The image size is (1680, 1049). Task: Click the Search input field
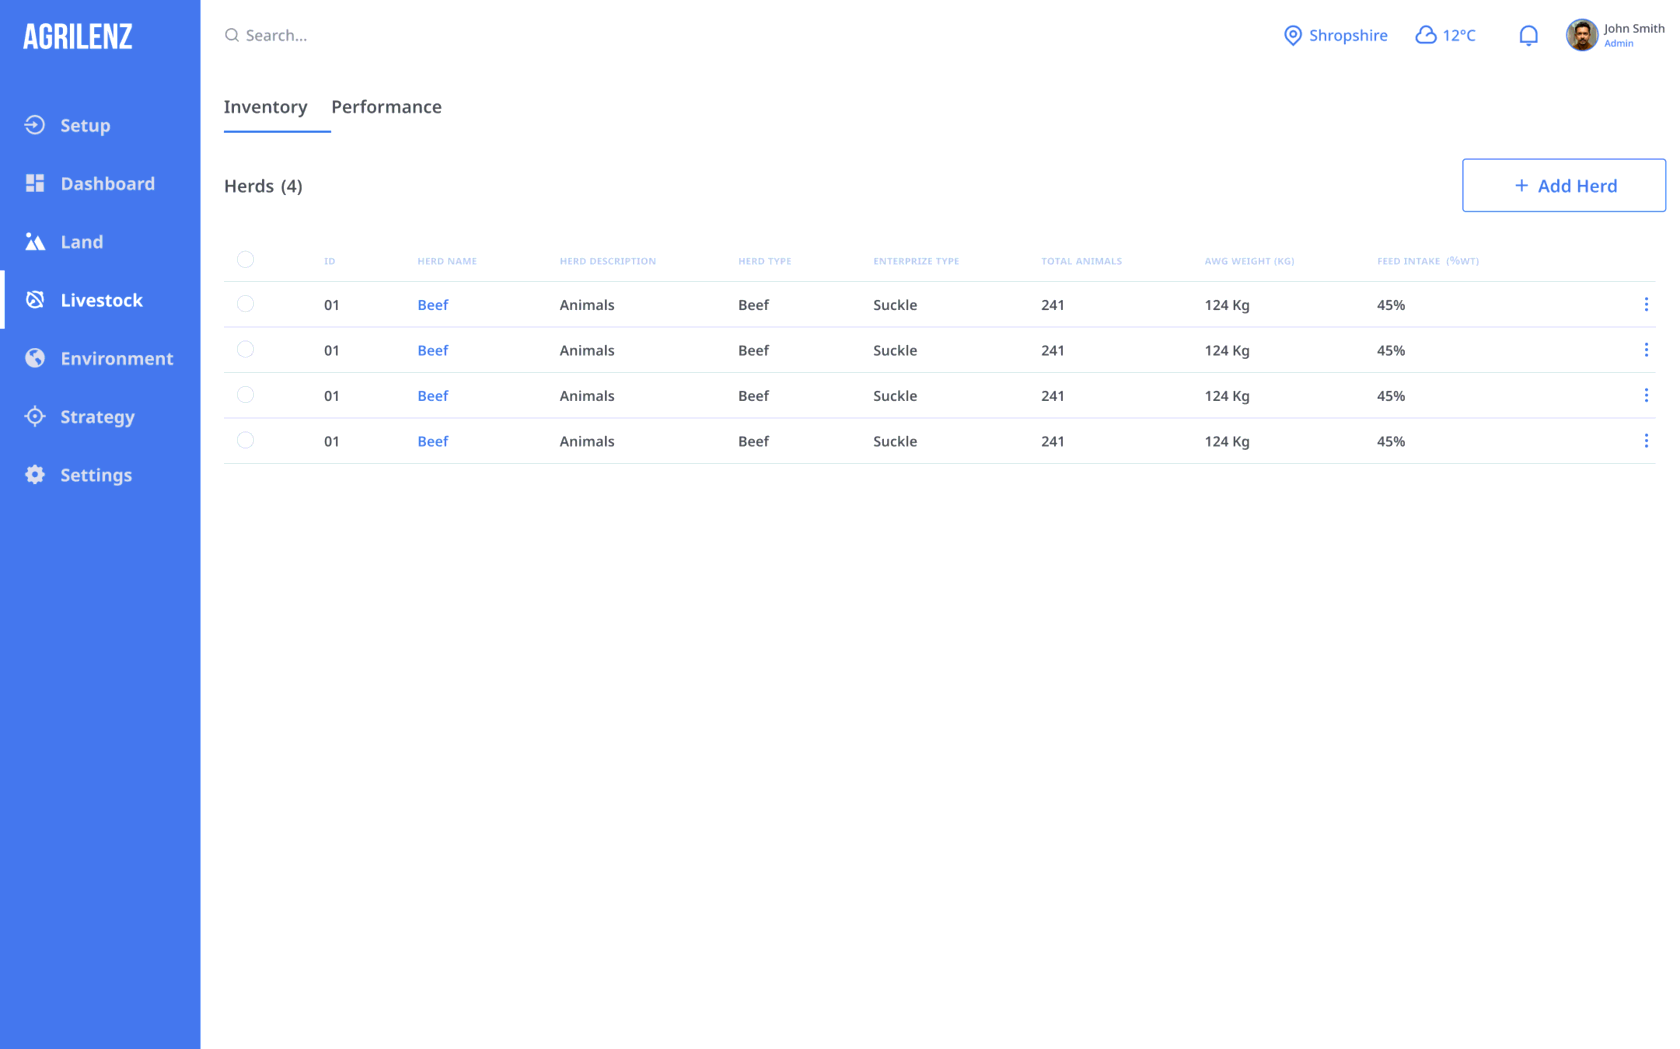click(400, 36)
